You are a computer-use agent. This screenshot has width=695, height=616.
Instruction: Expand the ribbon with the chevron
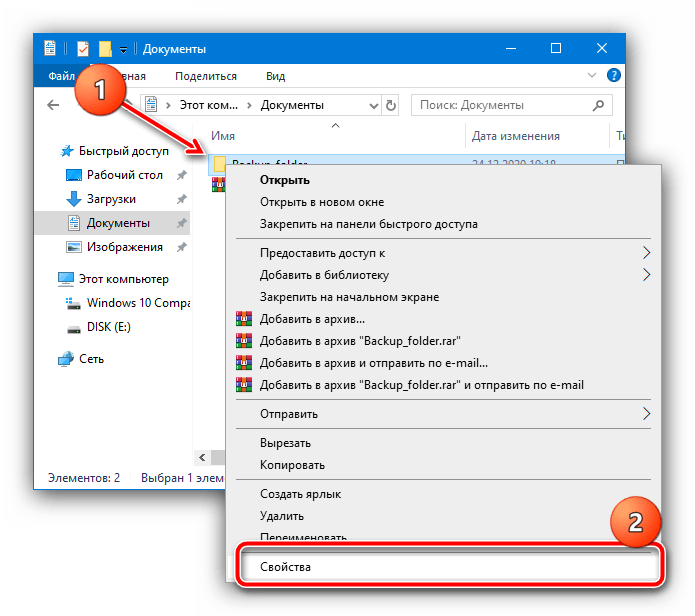click(592, 75)
